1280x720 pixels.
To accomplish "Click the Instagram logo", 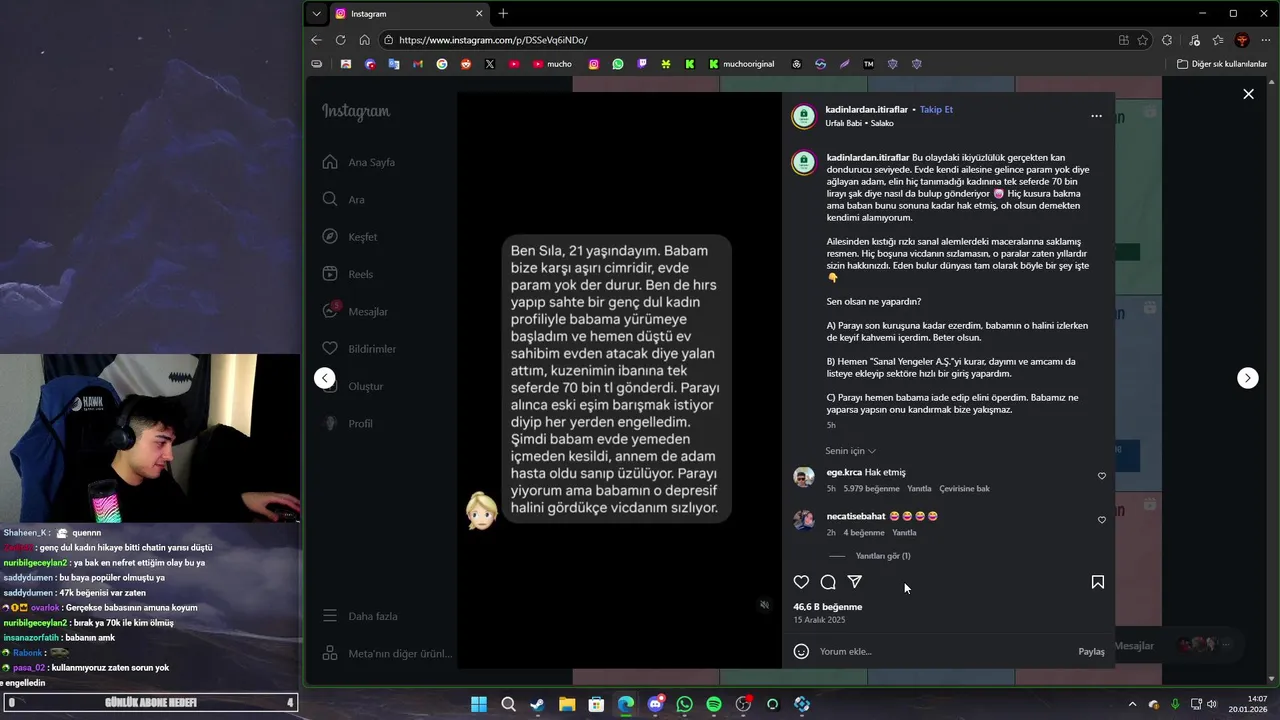I will tap(356, 112).
